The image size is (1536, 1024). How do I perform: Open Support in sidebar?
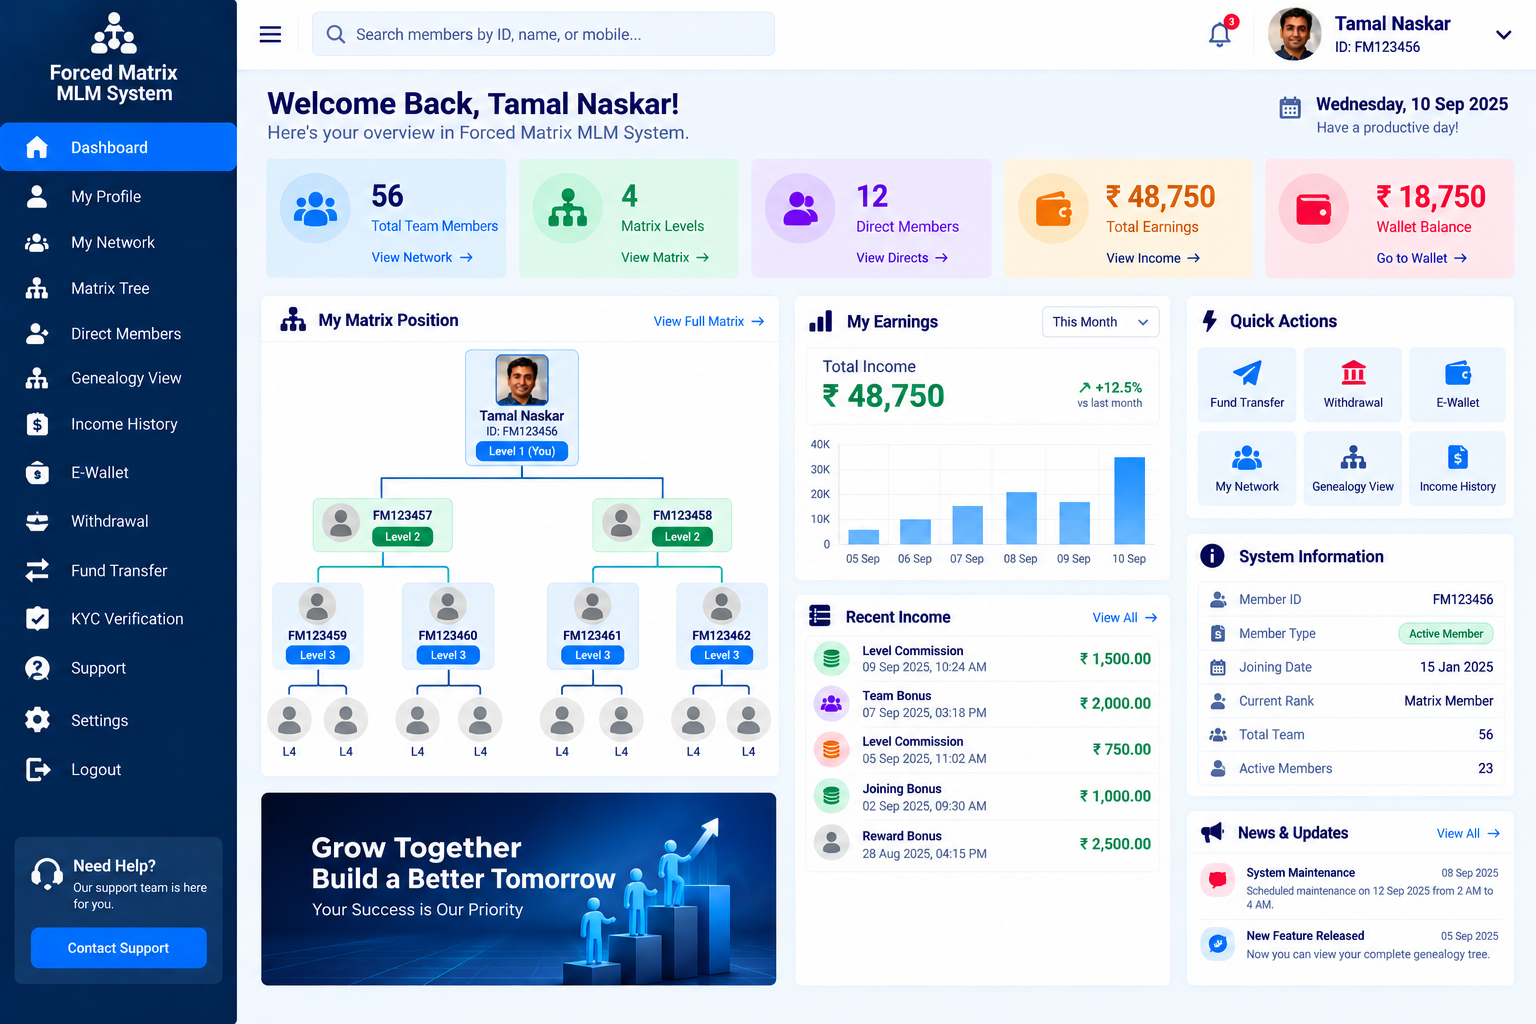118,668
